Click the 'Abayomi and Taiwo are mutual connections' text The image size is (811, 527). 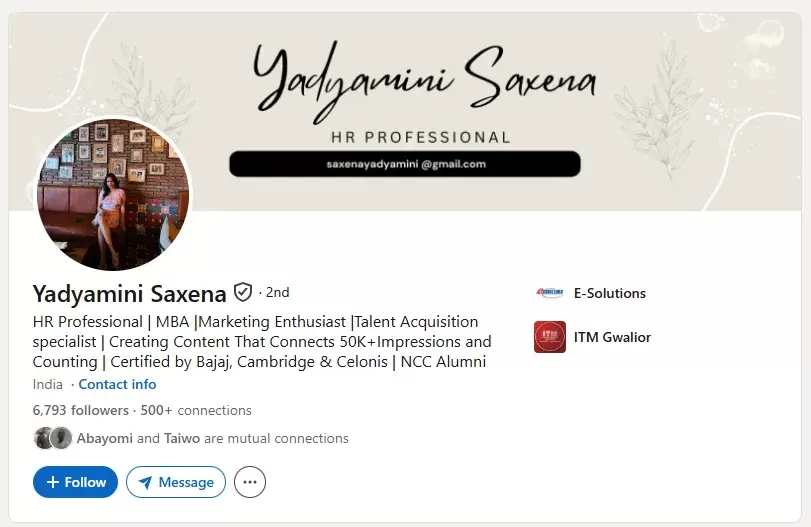[212, 438]
